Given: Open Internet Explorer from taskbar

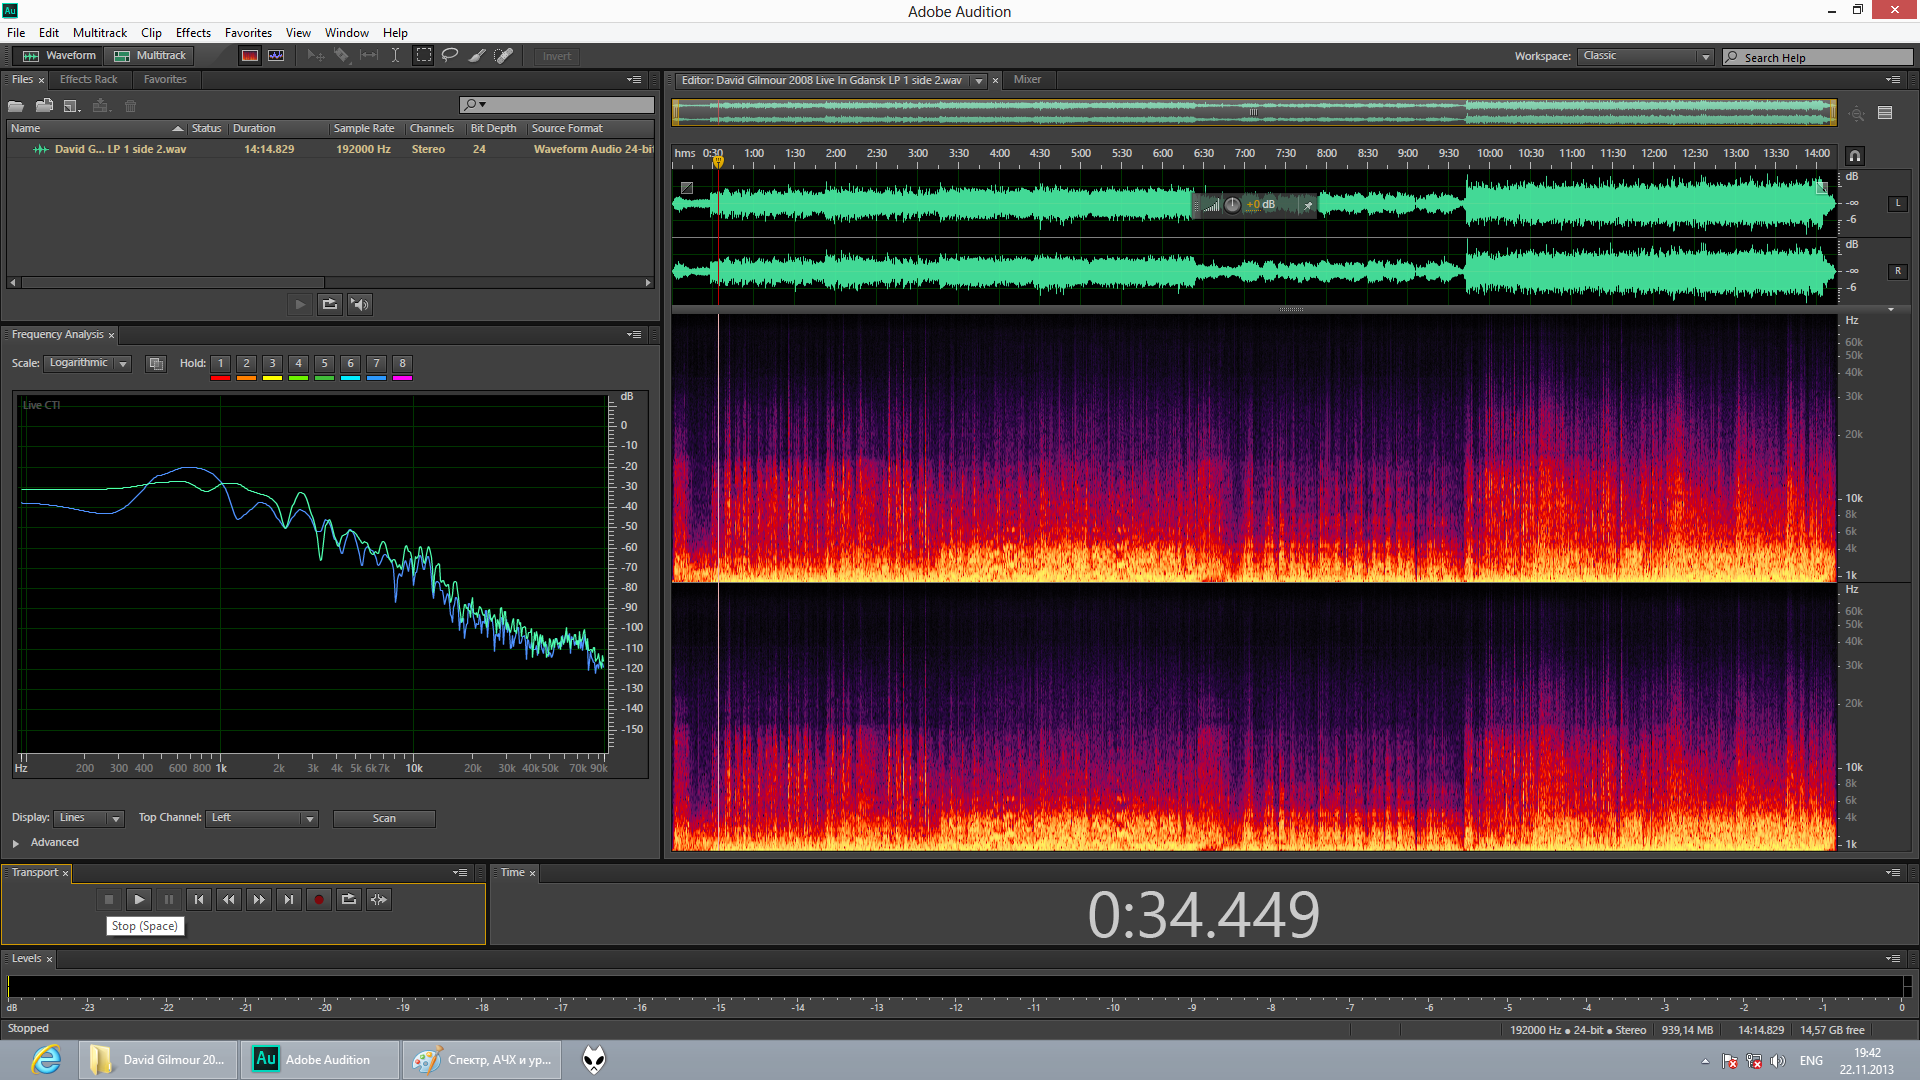Looking at the screenshot, I should coord(45,1060).
